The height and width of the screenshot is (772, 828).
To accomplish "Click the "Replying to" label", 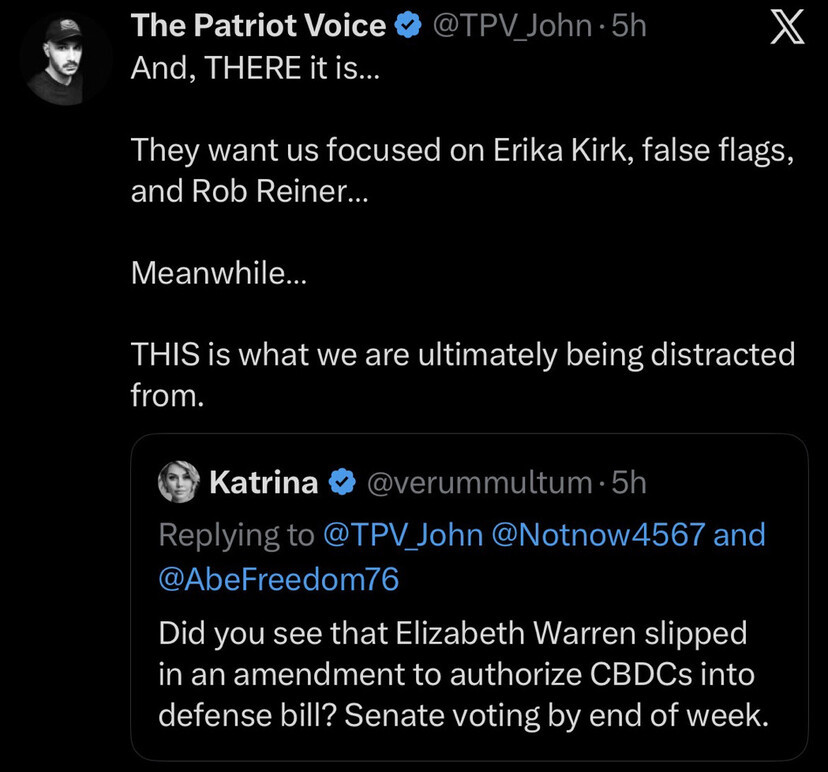I will pos(237,534).
